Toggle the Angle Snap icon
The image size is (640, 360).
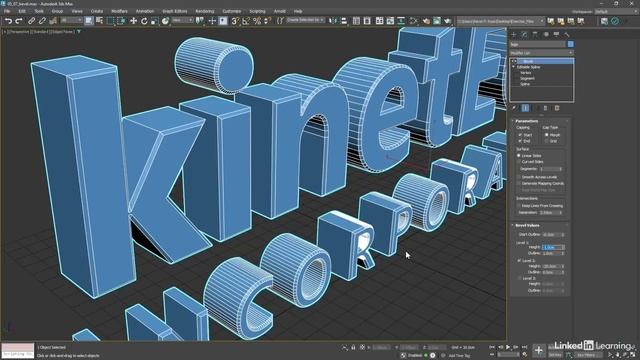click(246, 21)
